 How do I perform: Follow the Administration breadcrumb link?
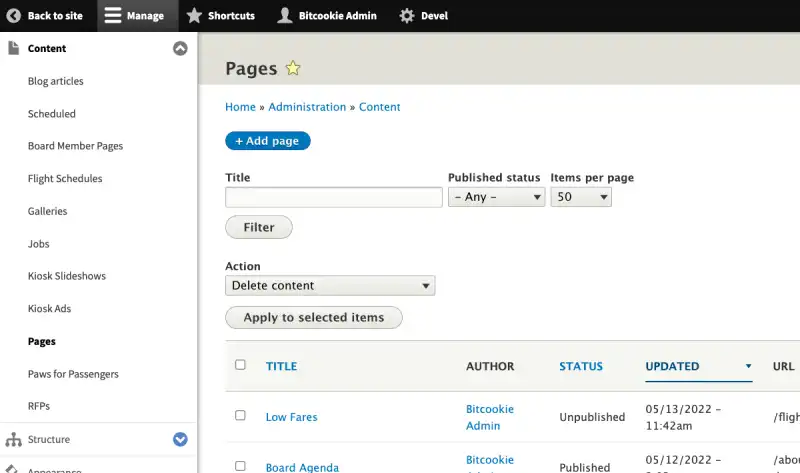tap(307, 107)
